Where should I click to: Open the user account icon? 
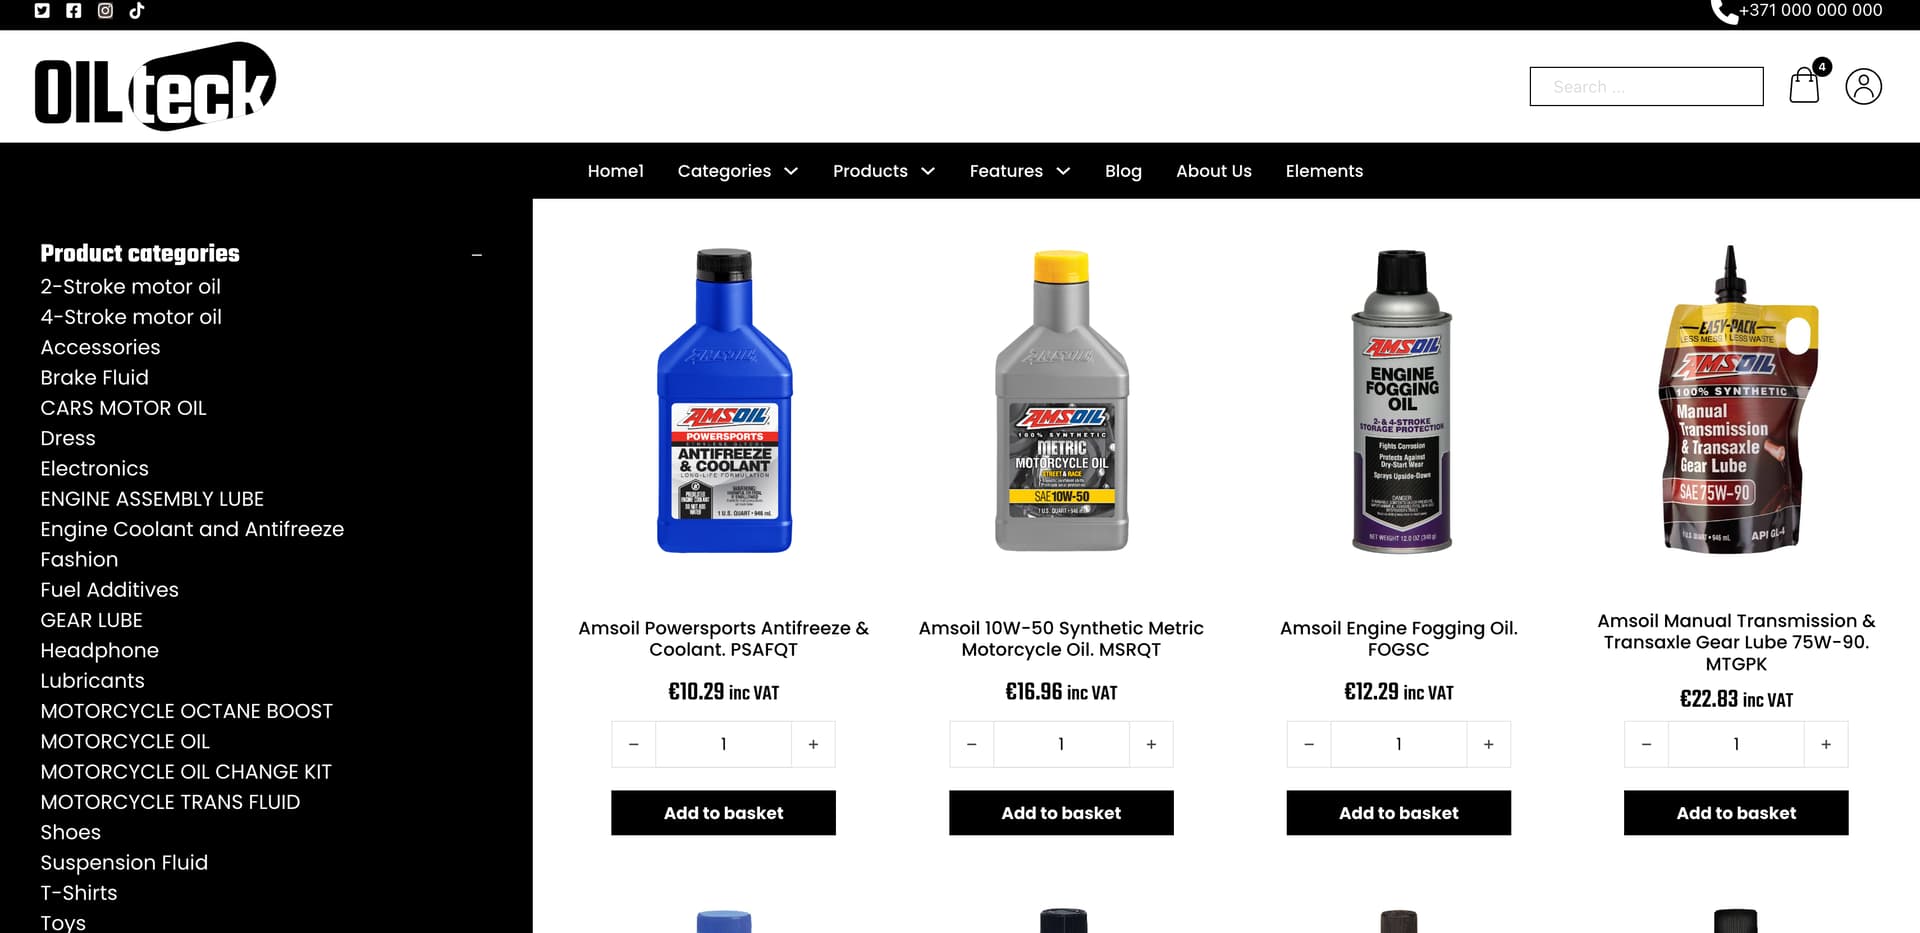1863,86
